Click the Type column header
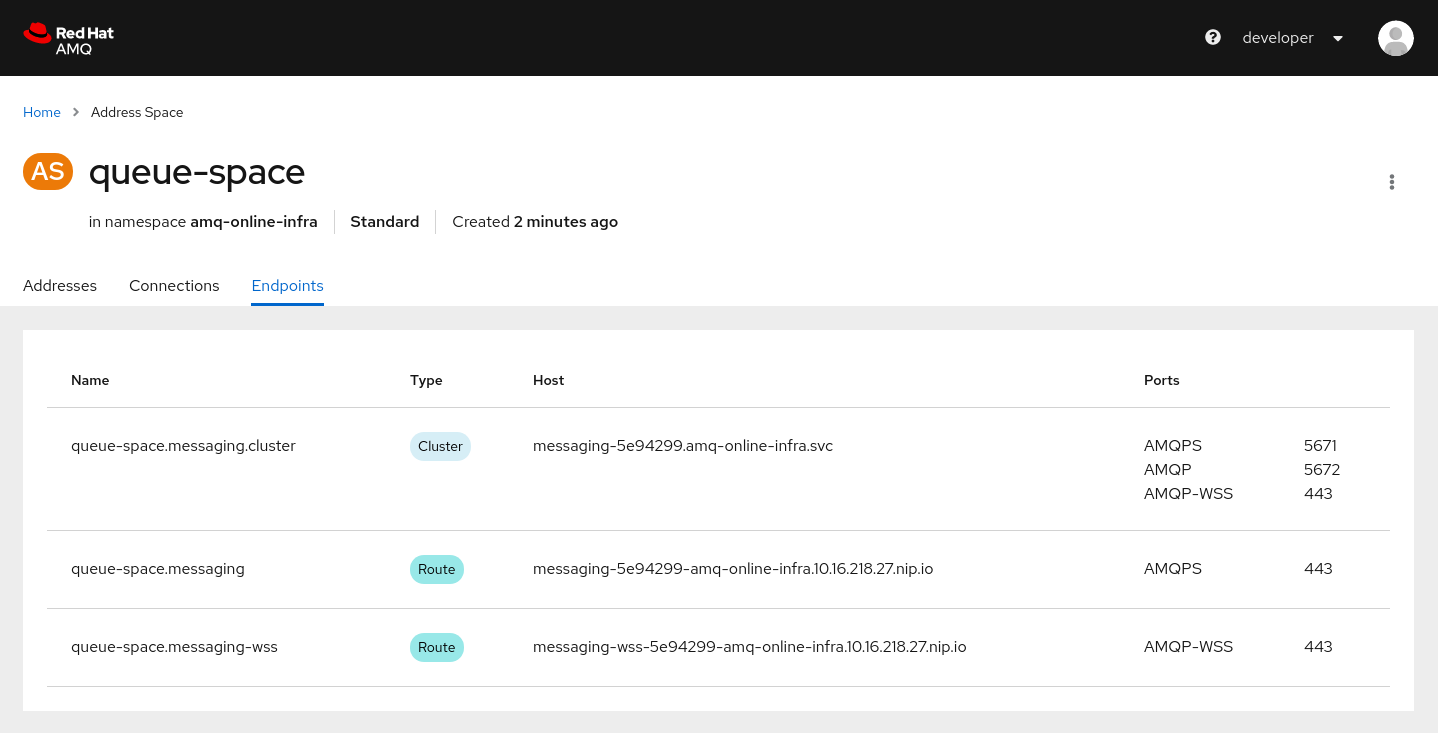 pos(426,380)
